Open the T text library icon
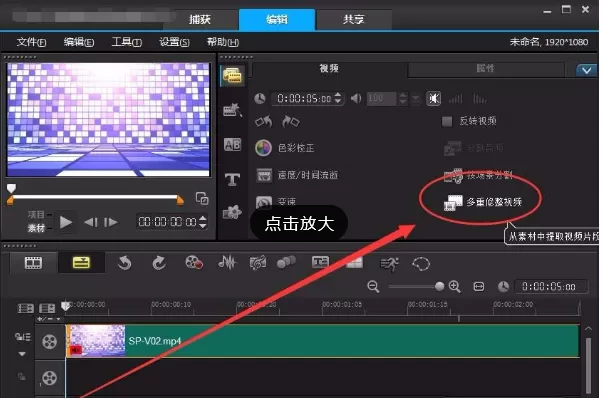 point(233,179)
